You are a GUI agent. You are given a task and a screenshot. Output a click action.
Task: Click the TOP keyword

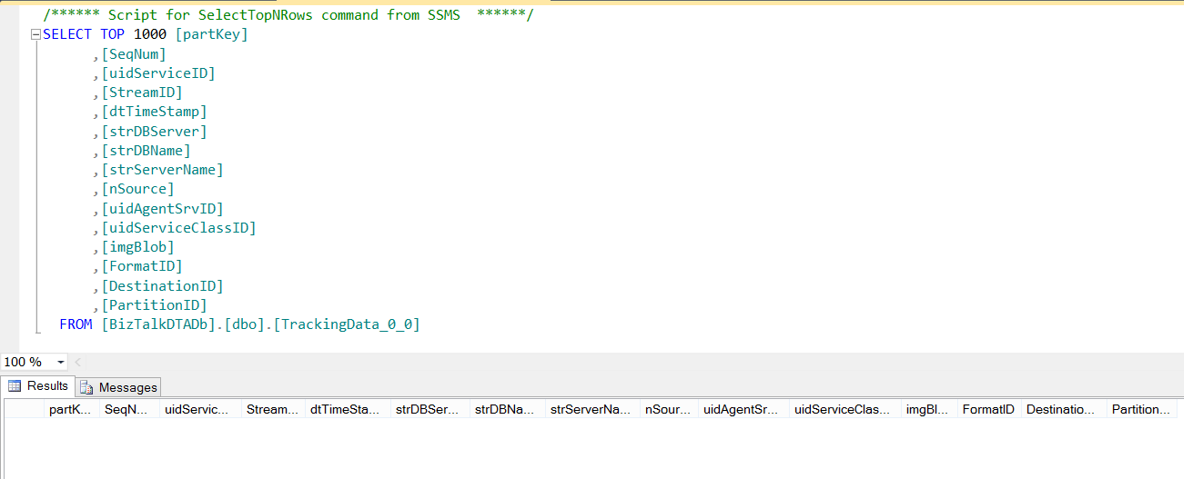pyautogui.click(x=113, y=35)
